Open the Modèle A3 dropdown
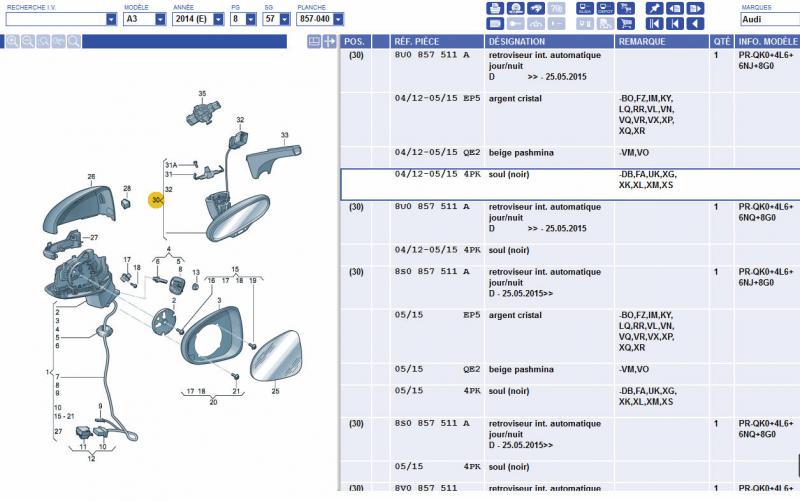 coord(160,19)
